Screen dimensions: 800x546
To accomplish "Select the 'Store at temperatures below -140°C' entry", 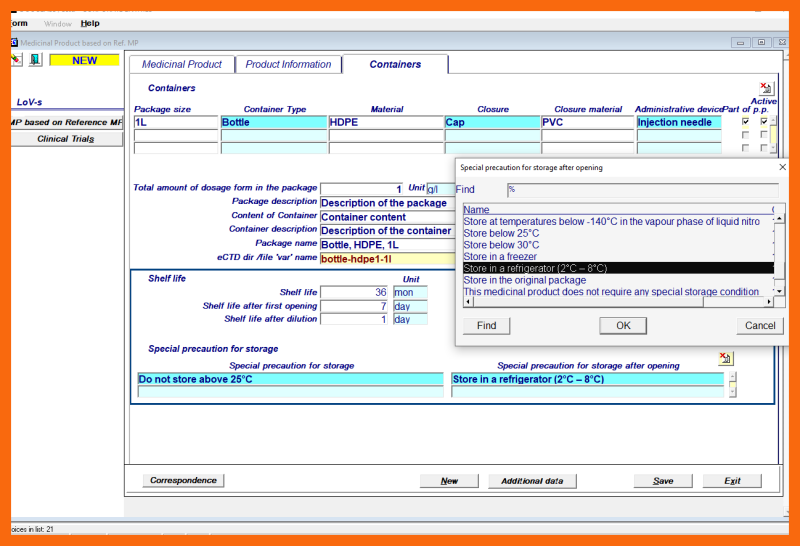I will click(618, 221).
